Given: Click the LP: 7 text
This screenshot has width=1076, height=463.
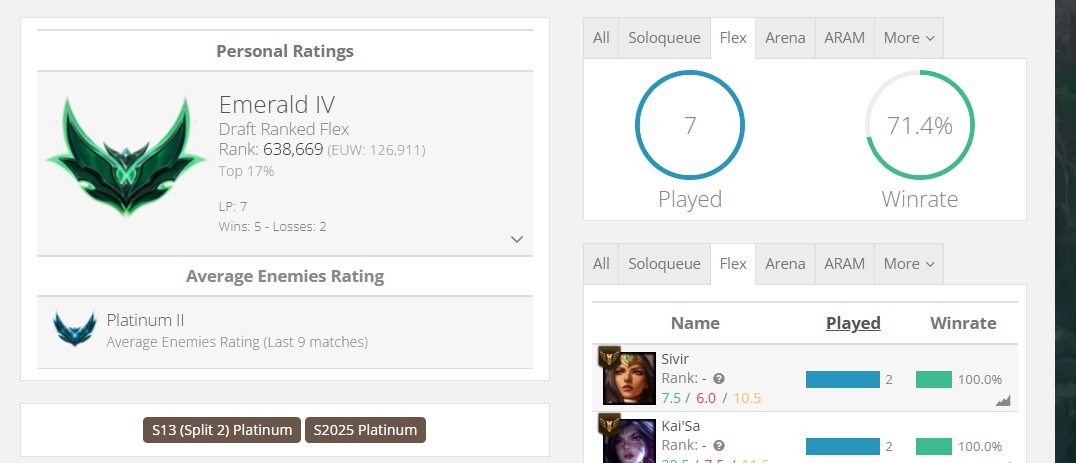Looking at the screenshot, I should tap(233, 206).
